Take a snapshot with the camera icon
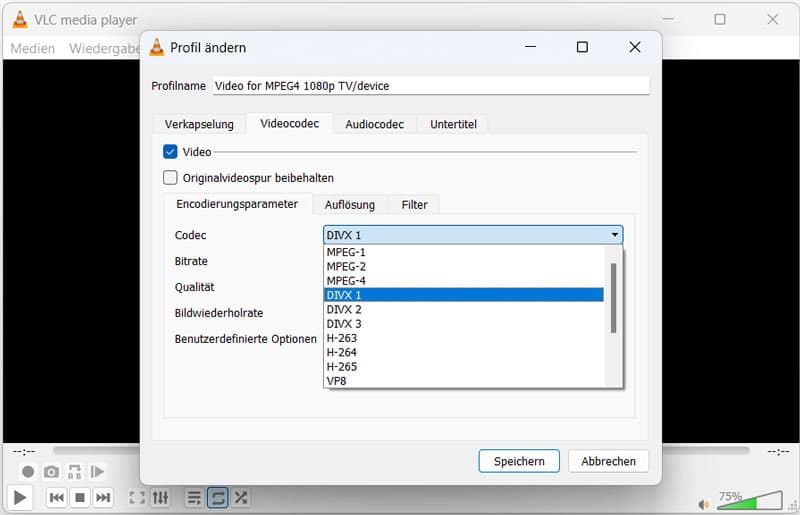This screenshot has height=515, width=800. 51,472
